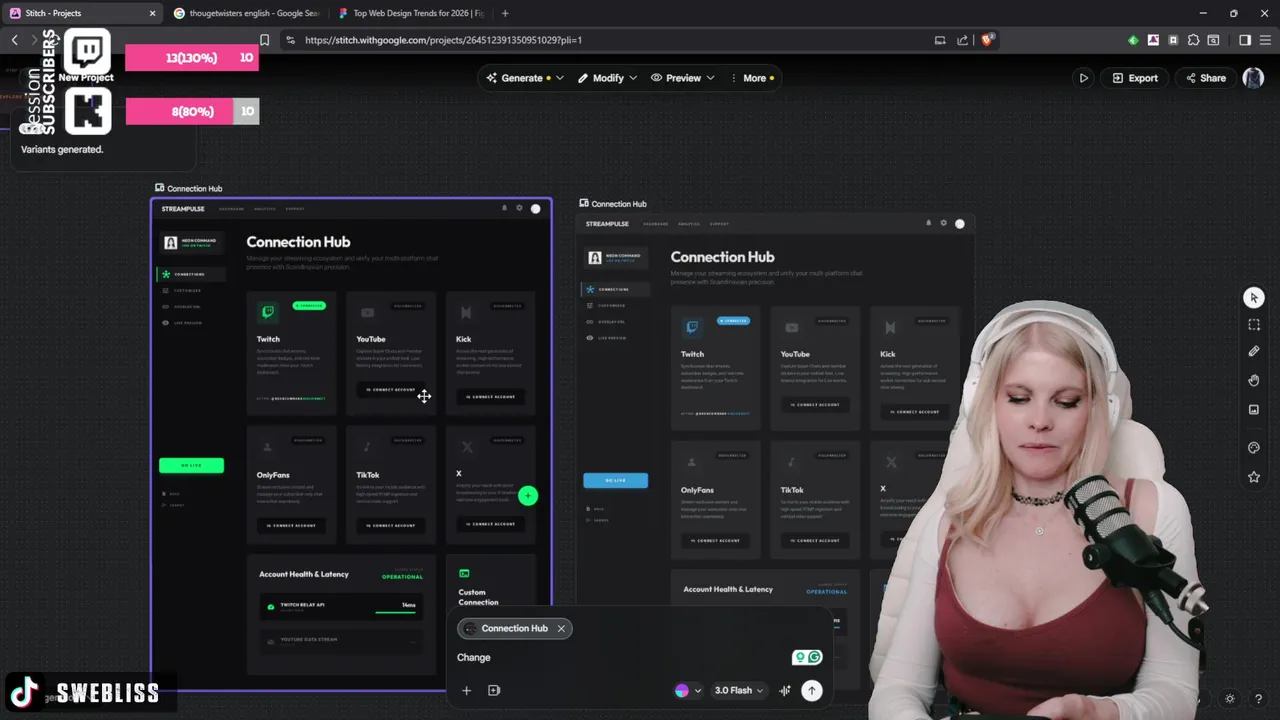Click the bookmark icon by address bar
This screenshot has height=720, width=1280.
point(264,40)
